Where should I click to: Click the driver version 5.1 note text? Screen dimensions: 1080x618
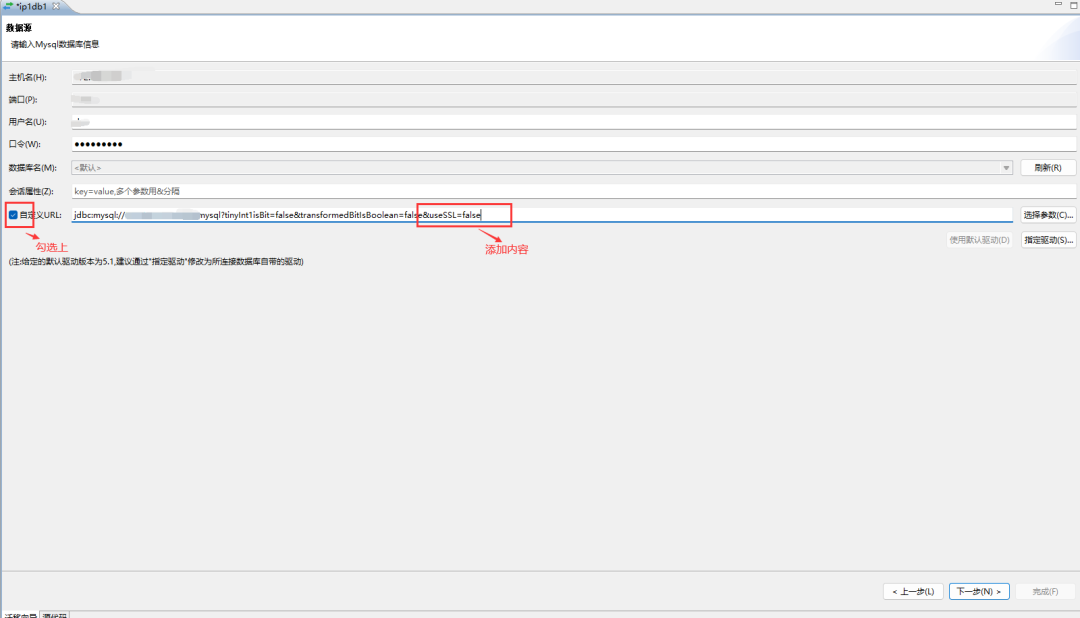(x=156, y=262)
